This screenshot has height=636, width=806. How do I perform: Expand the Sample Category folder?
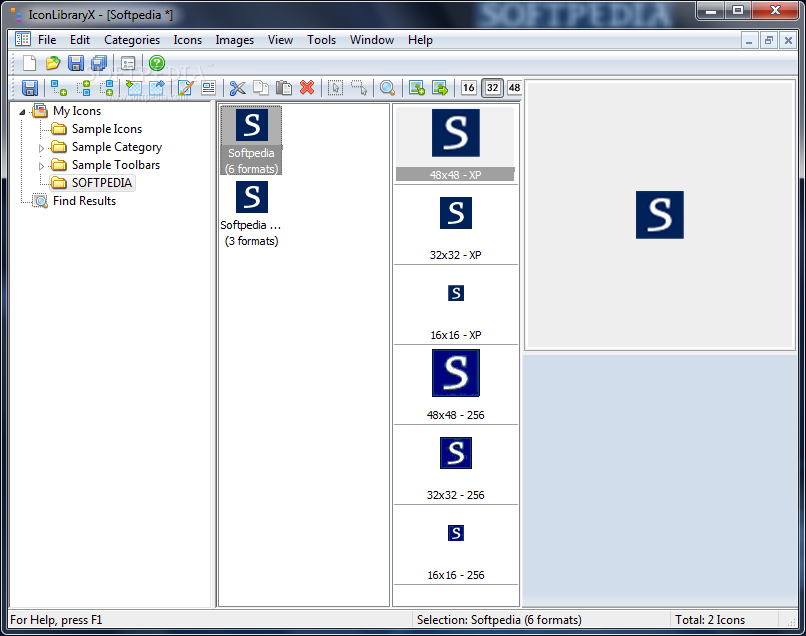pyautogui.click(x=41, y=148)
